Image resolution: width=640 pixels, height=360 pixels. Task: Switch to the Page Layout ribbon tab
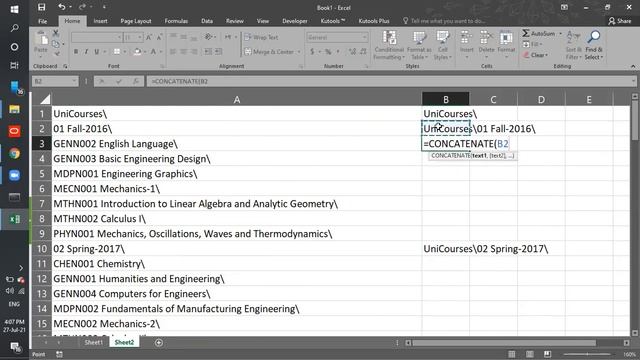(x=136, y=21)
